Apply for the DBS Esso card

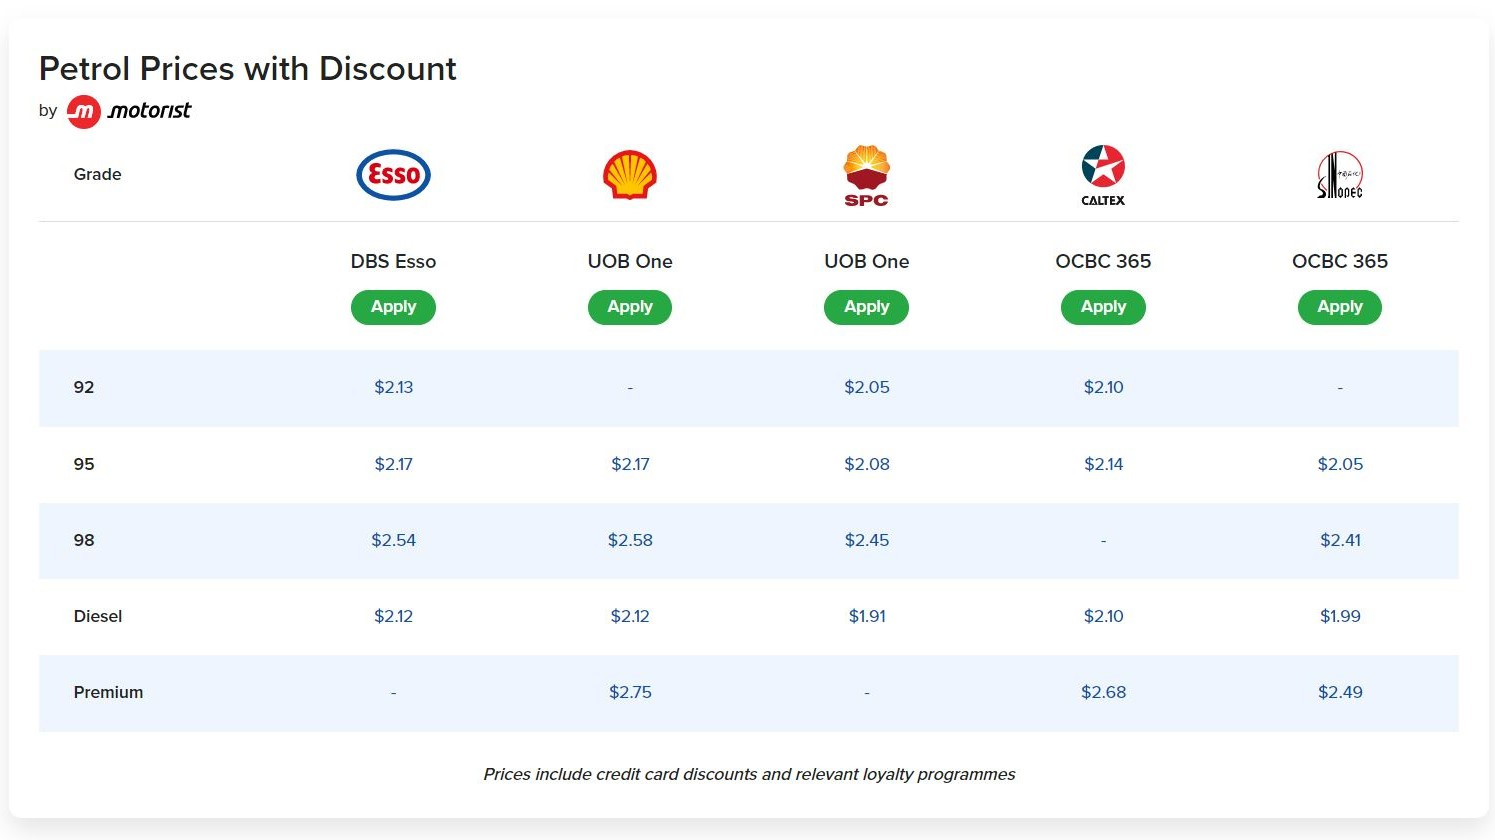(x=393, y=307)
